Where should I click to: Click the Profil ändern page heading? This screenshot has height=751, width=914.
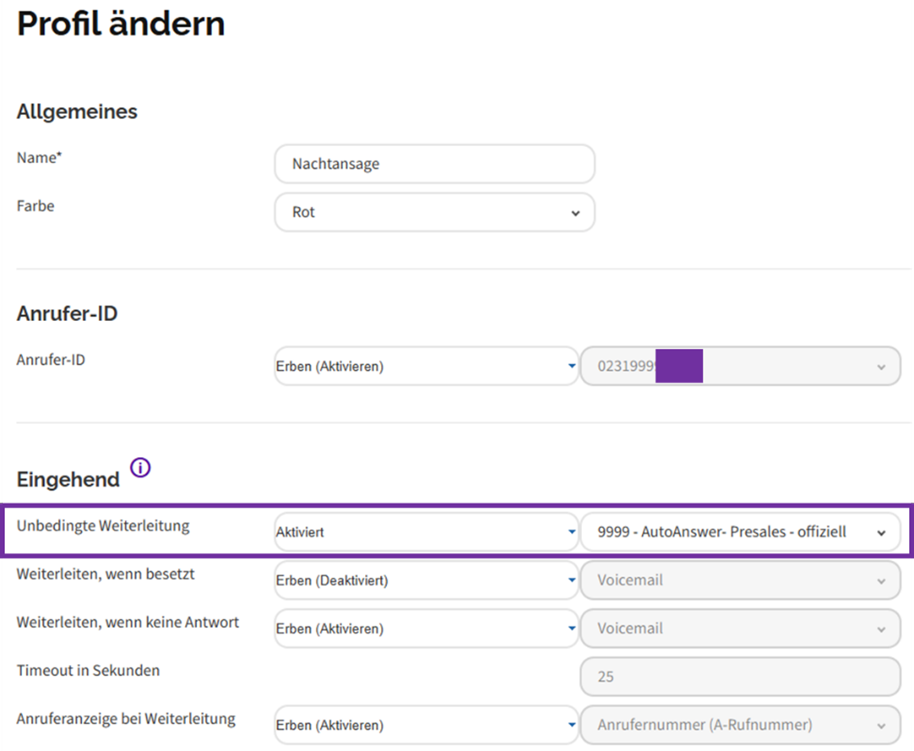coord(121,24)
